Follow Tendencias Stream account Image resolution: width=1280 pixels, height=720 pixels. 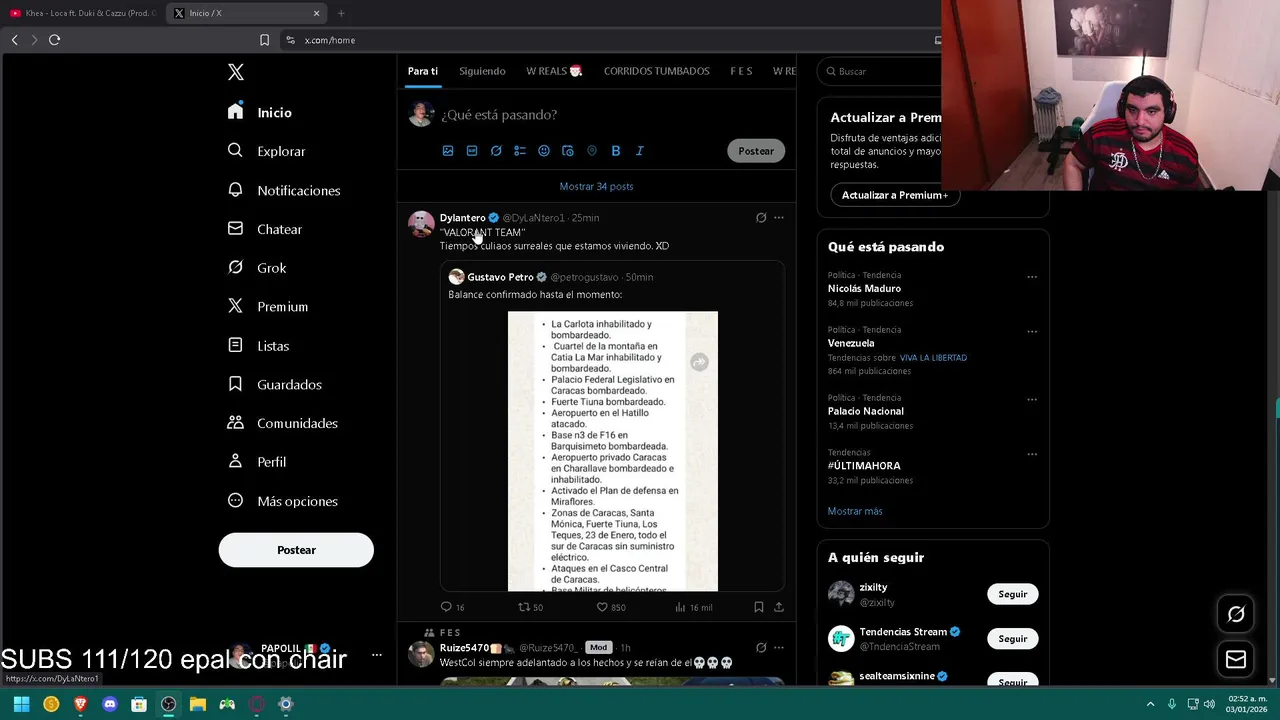(1013, 638)
